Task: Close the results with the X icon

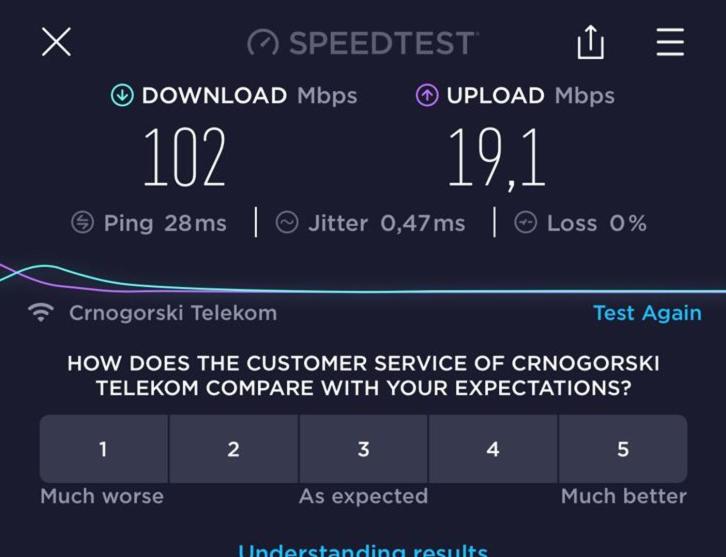Action: 56,42
